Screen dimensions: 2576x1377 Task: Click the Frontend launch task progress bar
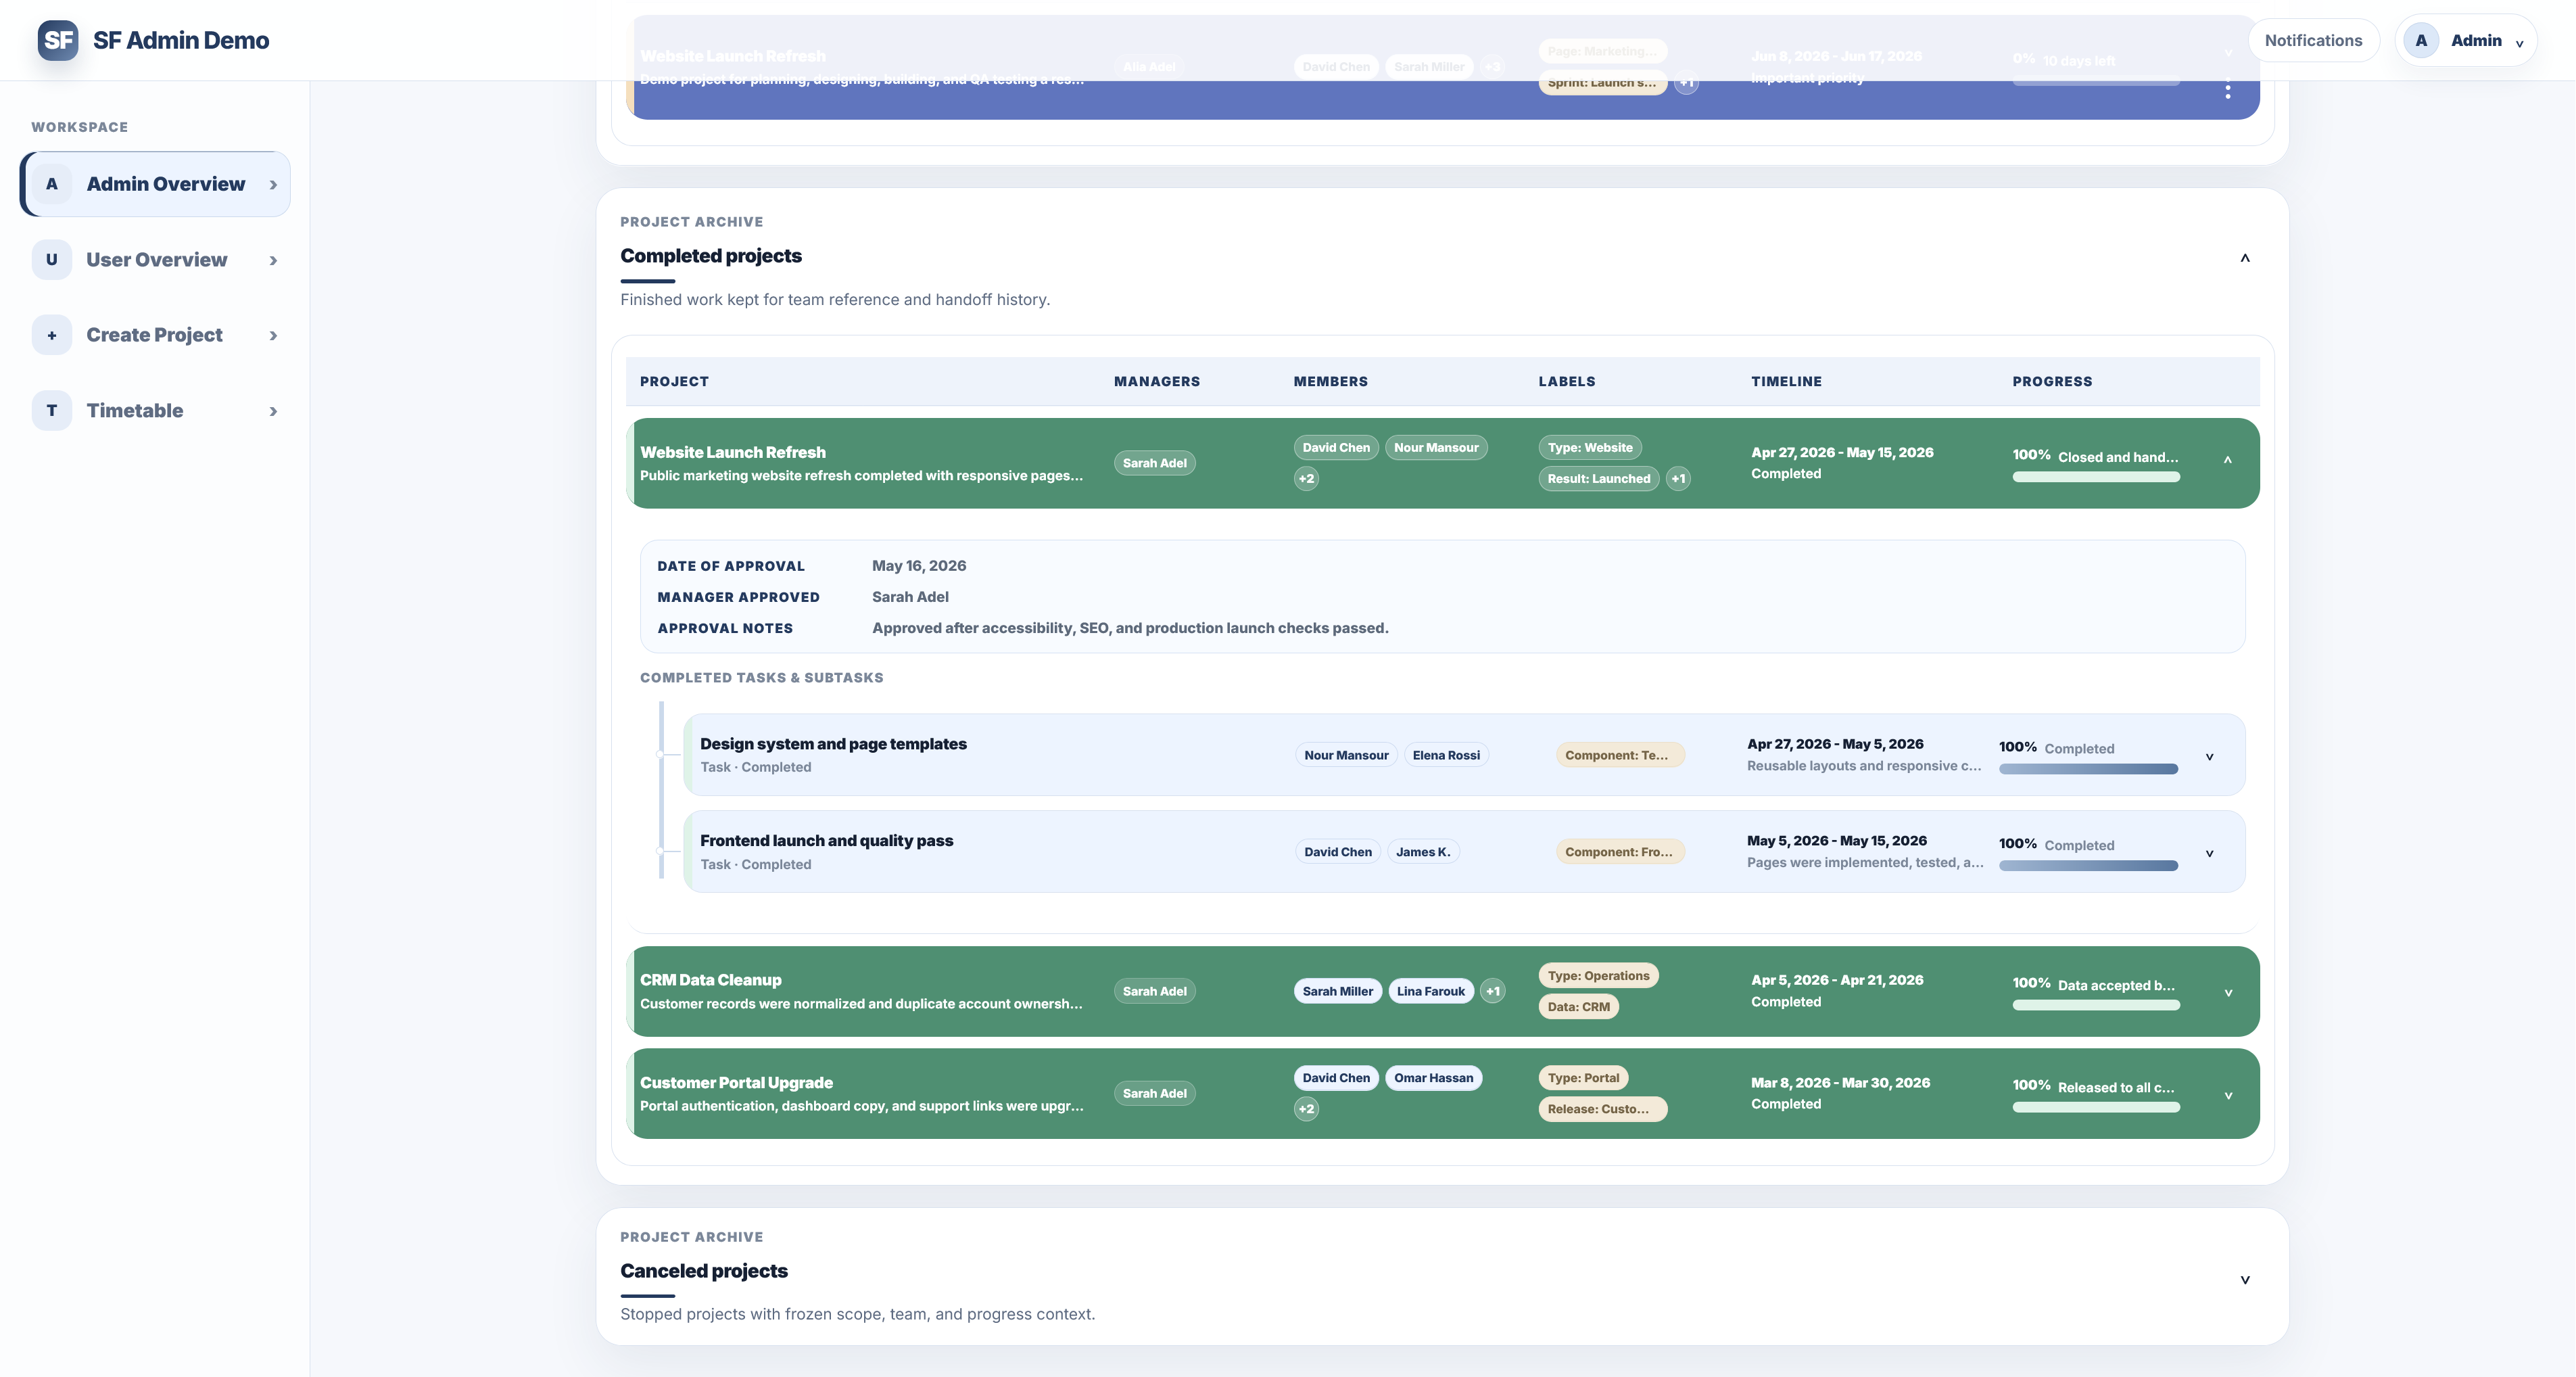tap(2088, 866)
